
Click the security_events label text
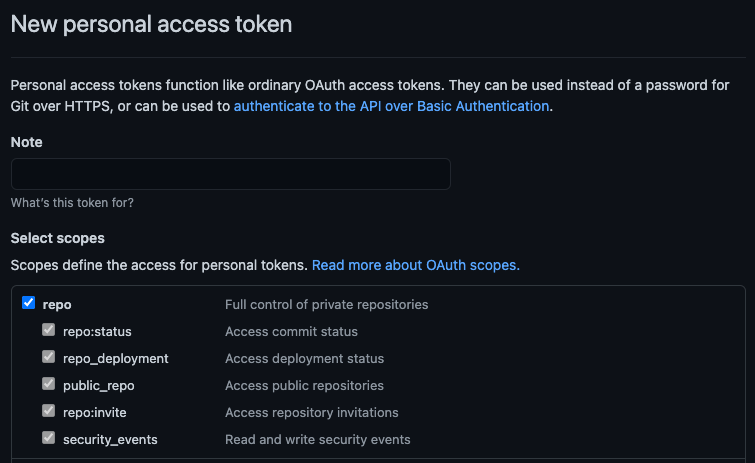[x=110, y=439]
